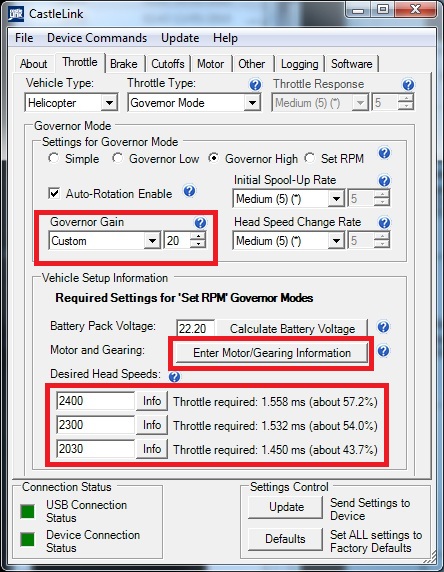Screen dimensions: 444x572
Task: Click the 'Set ALL settings to Factory Defaults' label
Action: pyautogui.click(x=376, y=541)
